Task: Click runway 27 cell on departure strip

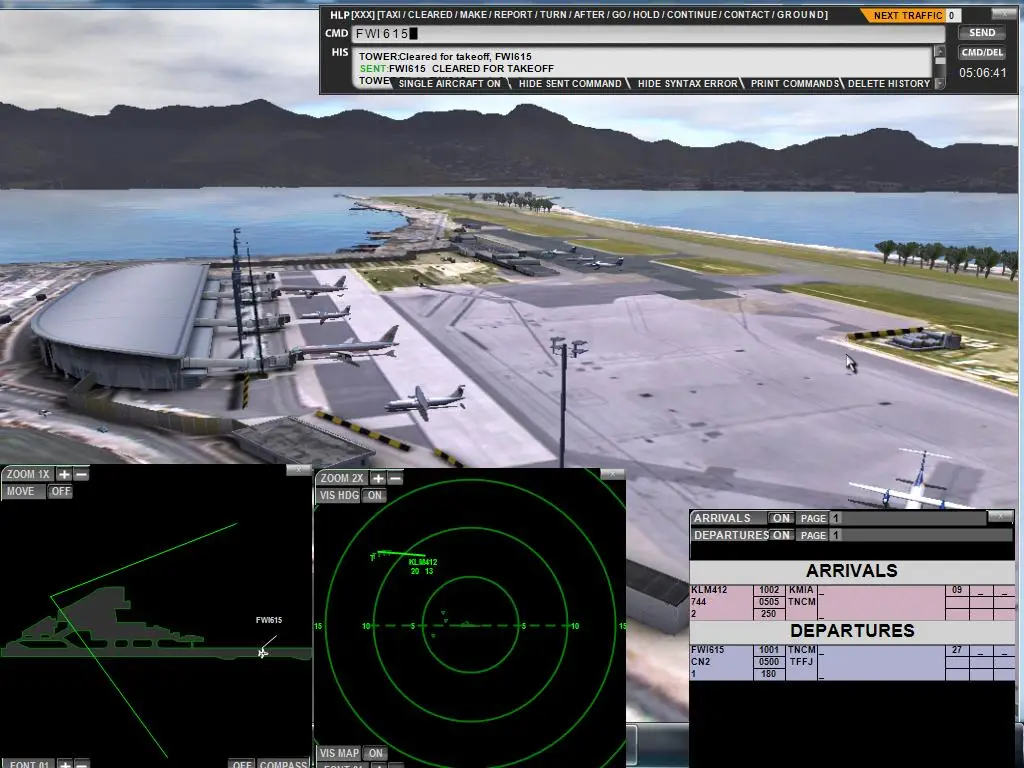Action: (x=957, y=650)
